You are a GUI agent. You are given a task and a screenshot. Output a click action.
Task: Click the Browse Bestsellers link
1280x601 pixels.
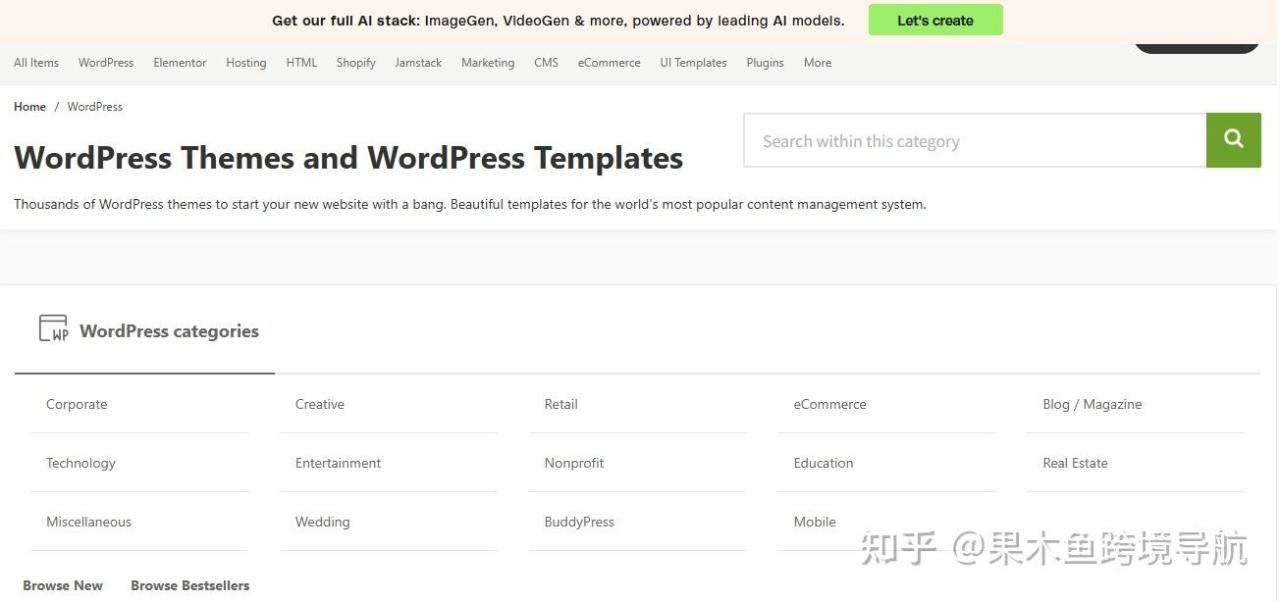(x=190, y=586)
